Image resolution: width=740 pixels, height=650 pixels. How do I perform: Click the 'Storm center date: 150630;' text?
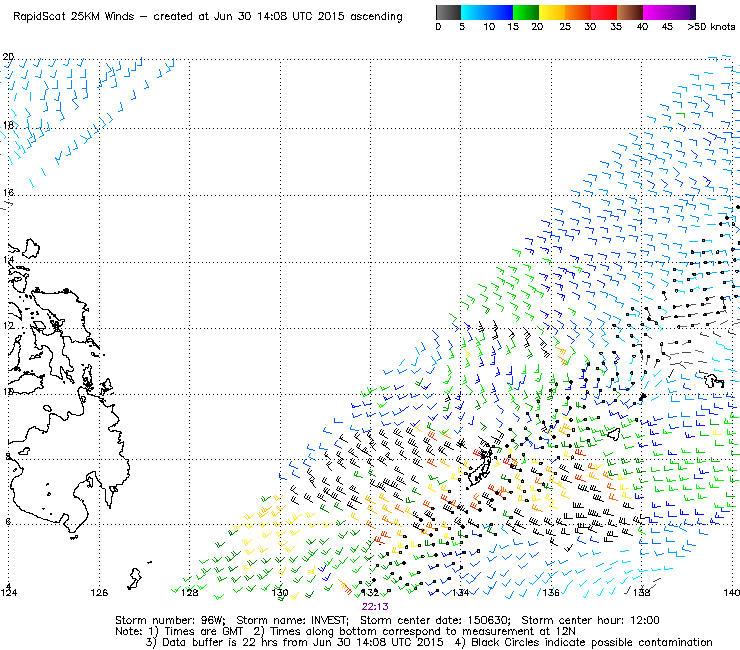[435, 620]
